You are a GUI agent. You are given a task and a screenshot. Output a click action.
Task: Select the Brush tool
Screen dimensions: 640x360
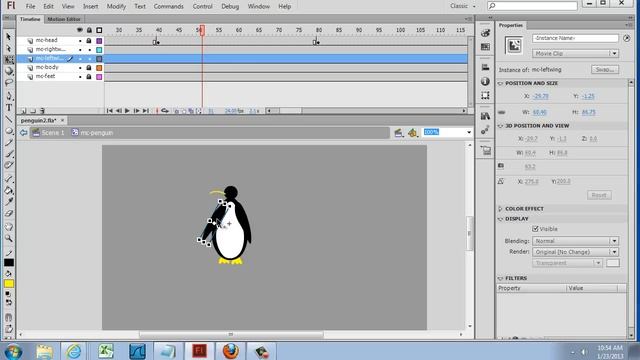point(9,154)
